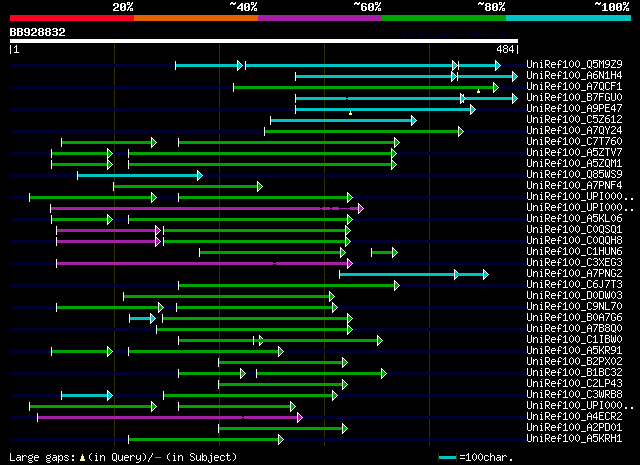
Task: Select the UniRef100_A5ZQM1 label
Action: (x=574, y=163)
